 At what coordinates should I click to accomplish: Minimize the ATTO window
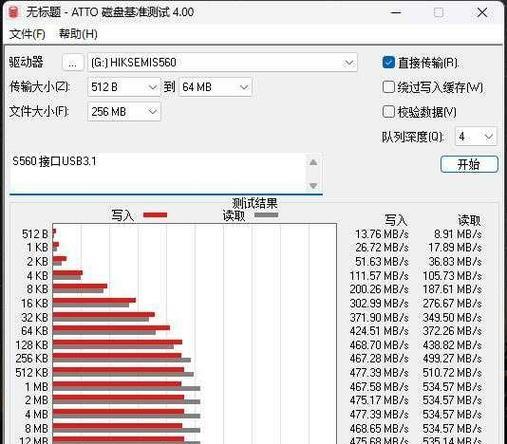(x=396, y=13)
